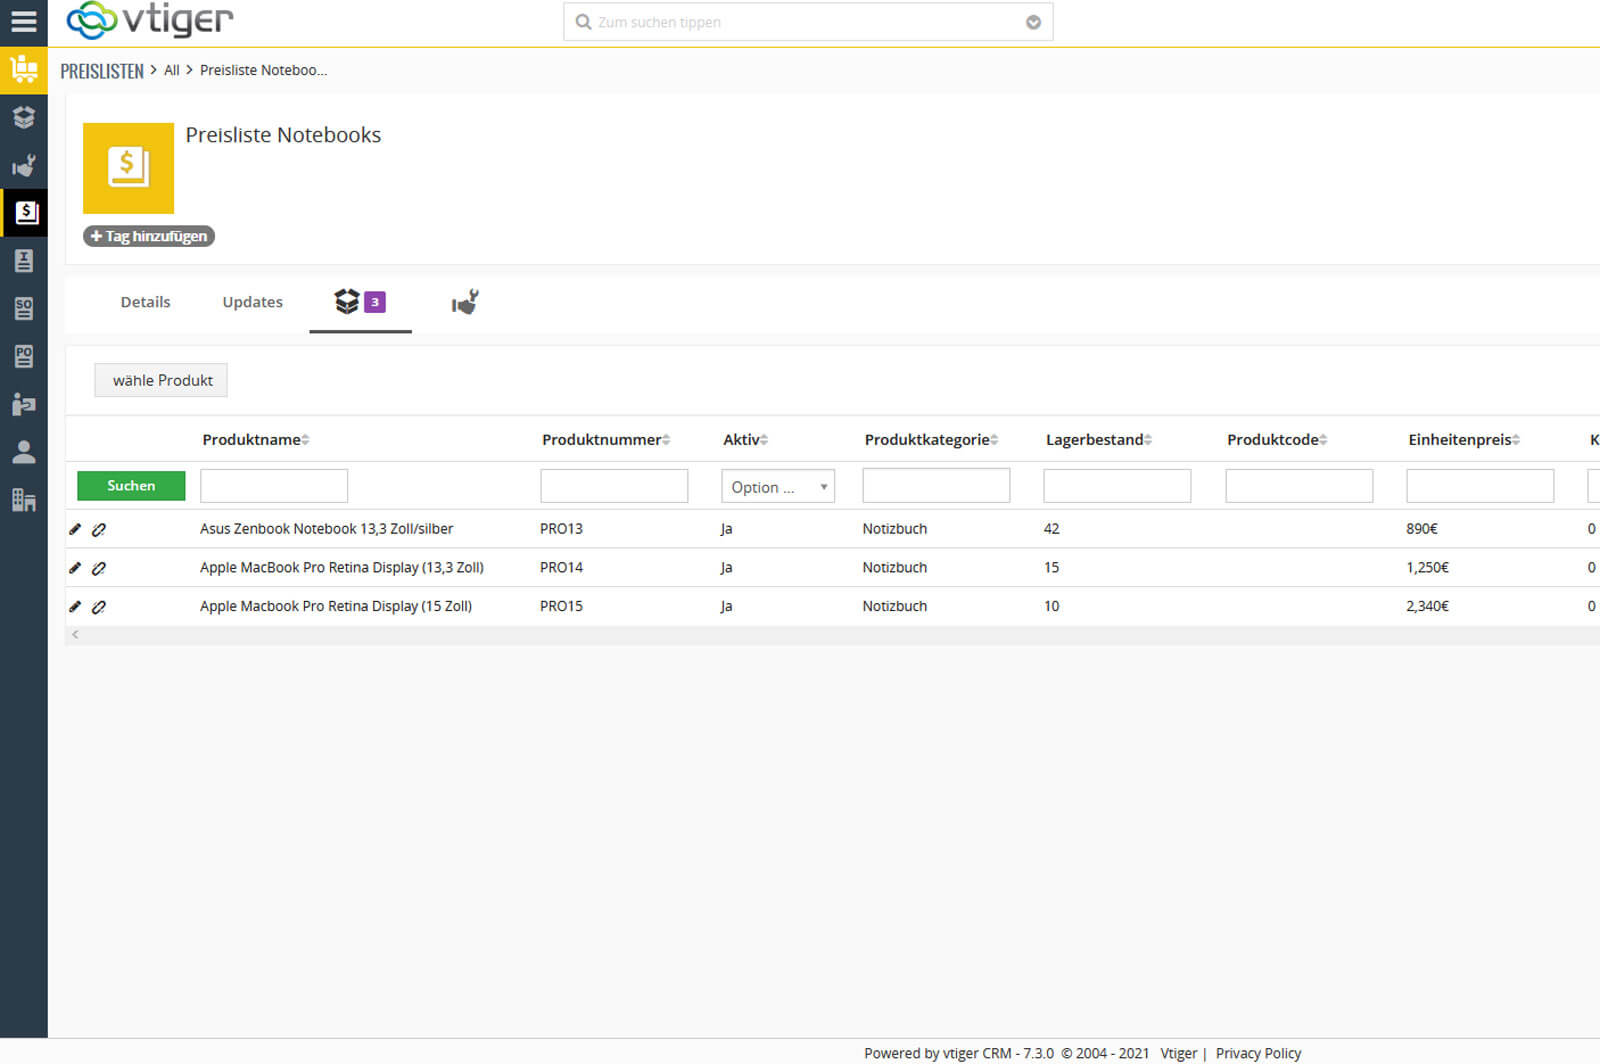Viewport: 1600px width, 1064px height.
Task: Sort by Produktnummer column
Action: [x=606, y=440]
